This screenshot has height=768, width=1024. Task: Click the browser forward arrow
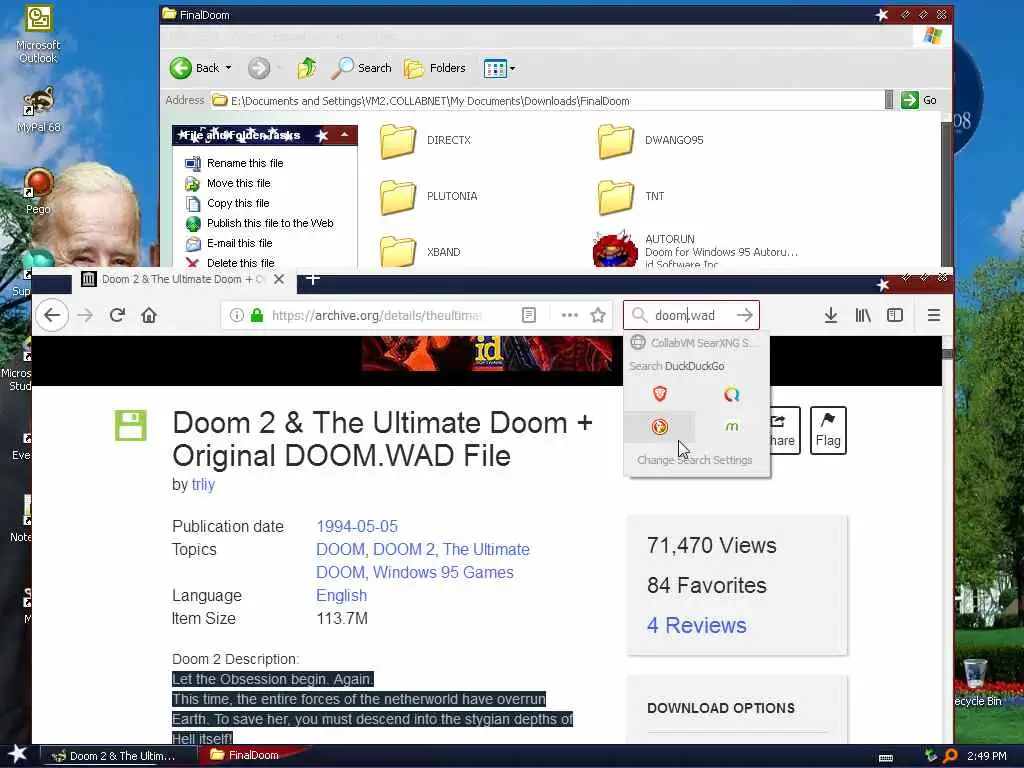tap(85, 315)
